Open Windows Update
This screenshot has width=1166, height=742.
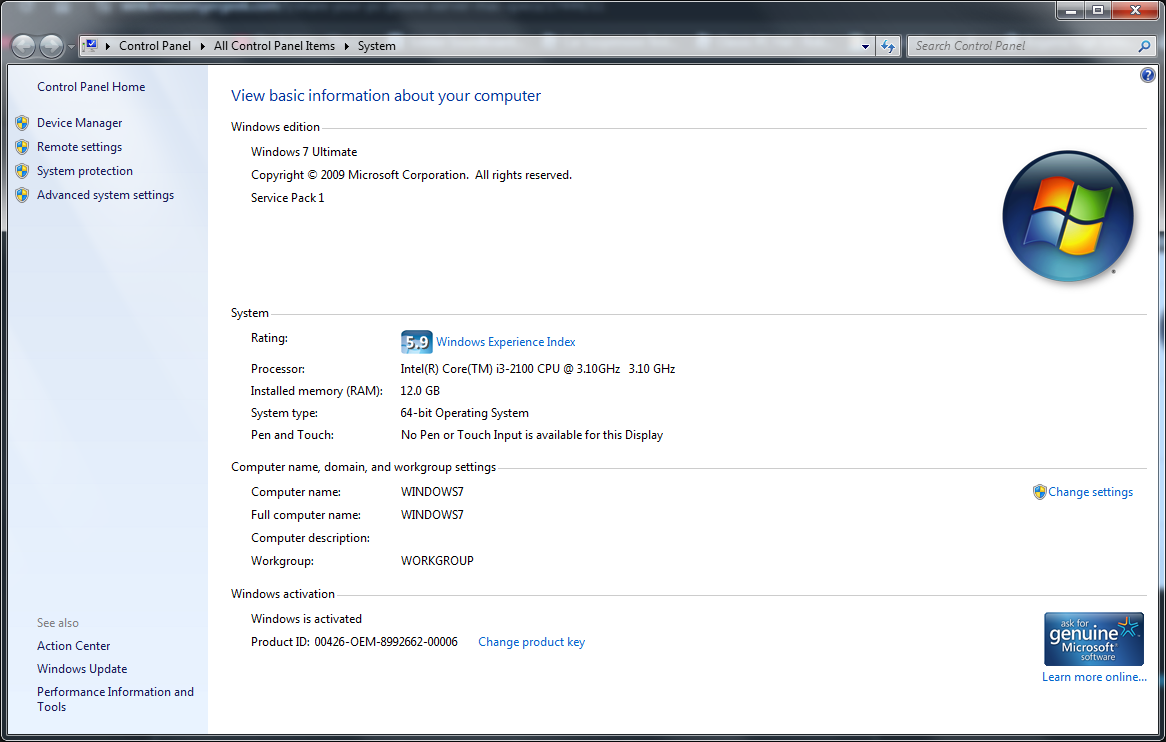coord(82,669)
